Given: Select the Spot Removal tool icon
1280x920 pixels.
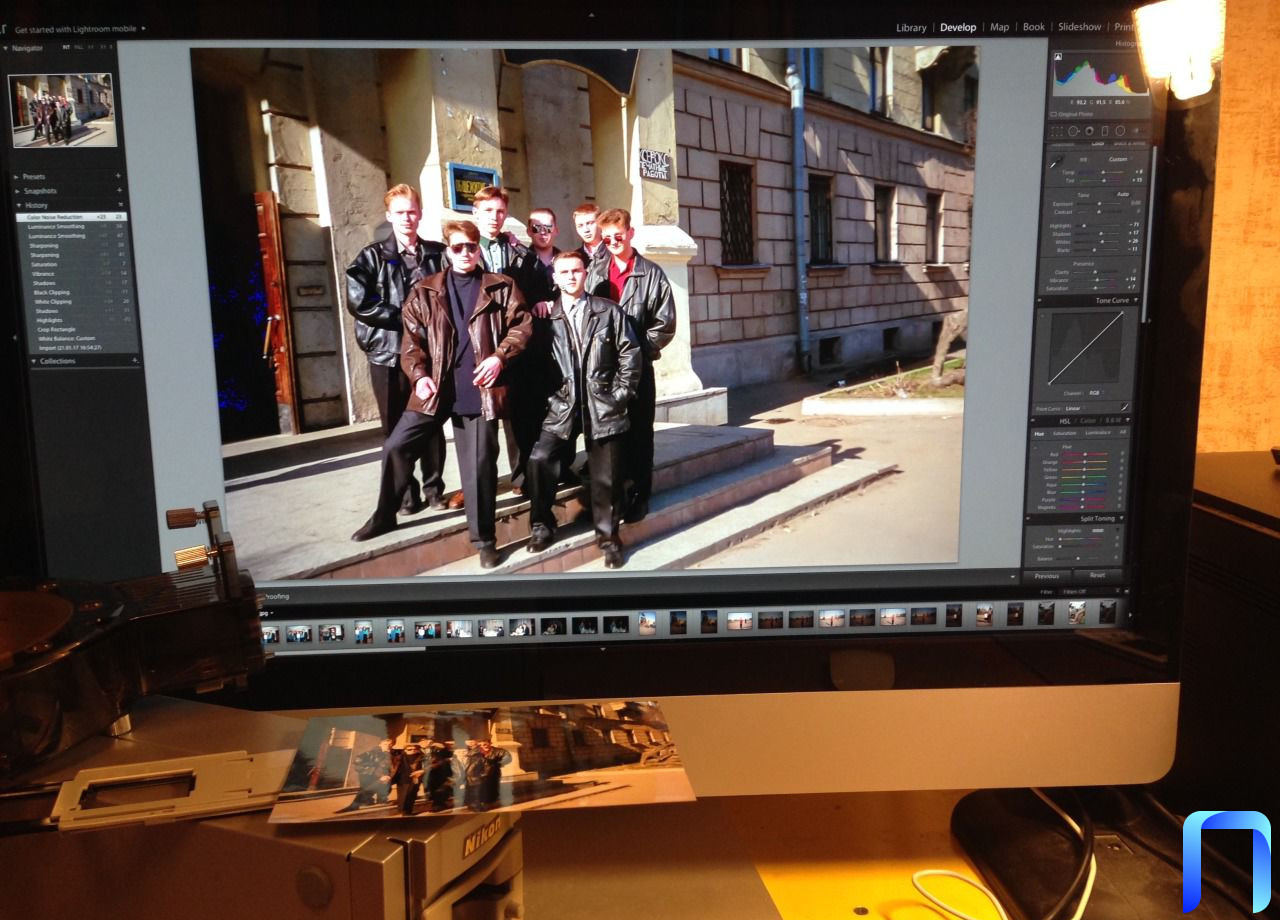Looking at the screenshot, I should [1074, 131].
